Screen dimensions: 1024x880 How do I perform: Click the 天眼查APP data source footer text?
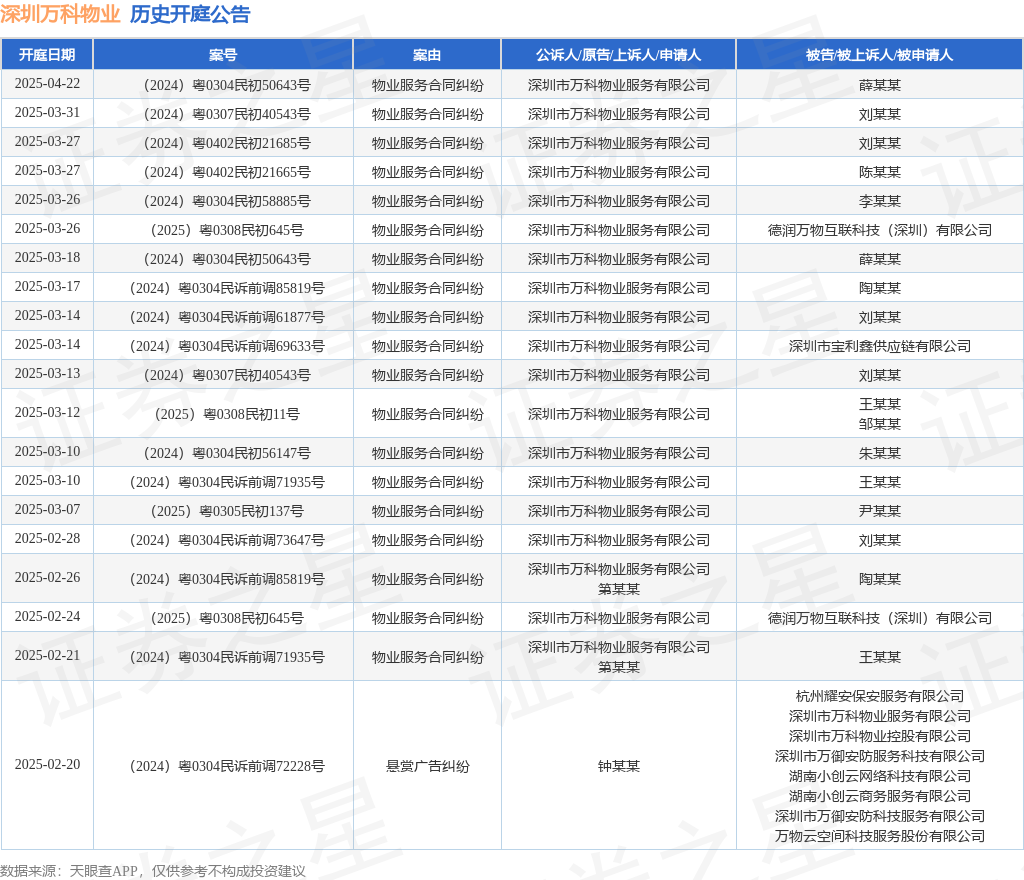click(x=103, y=871)
